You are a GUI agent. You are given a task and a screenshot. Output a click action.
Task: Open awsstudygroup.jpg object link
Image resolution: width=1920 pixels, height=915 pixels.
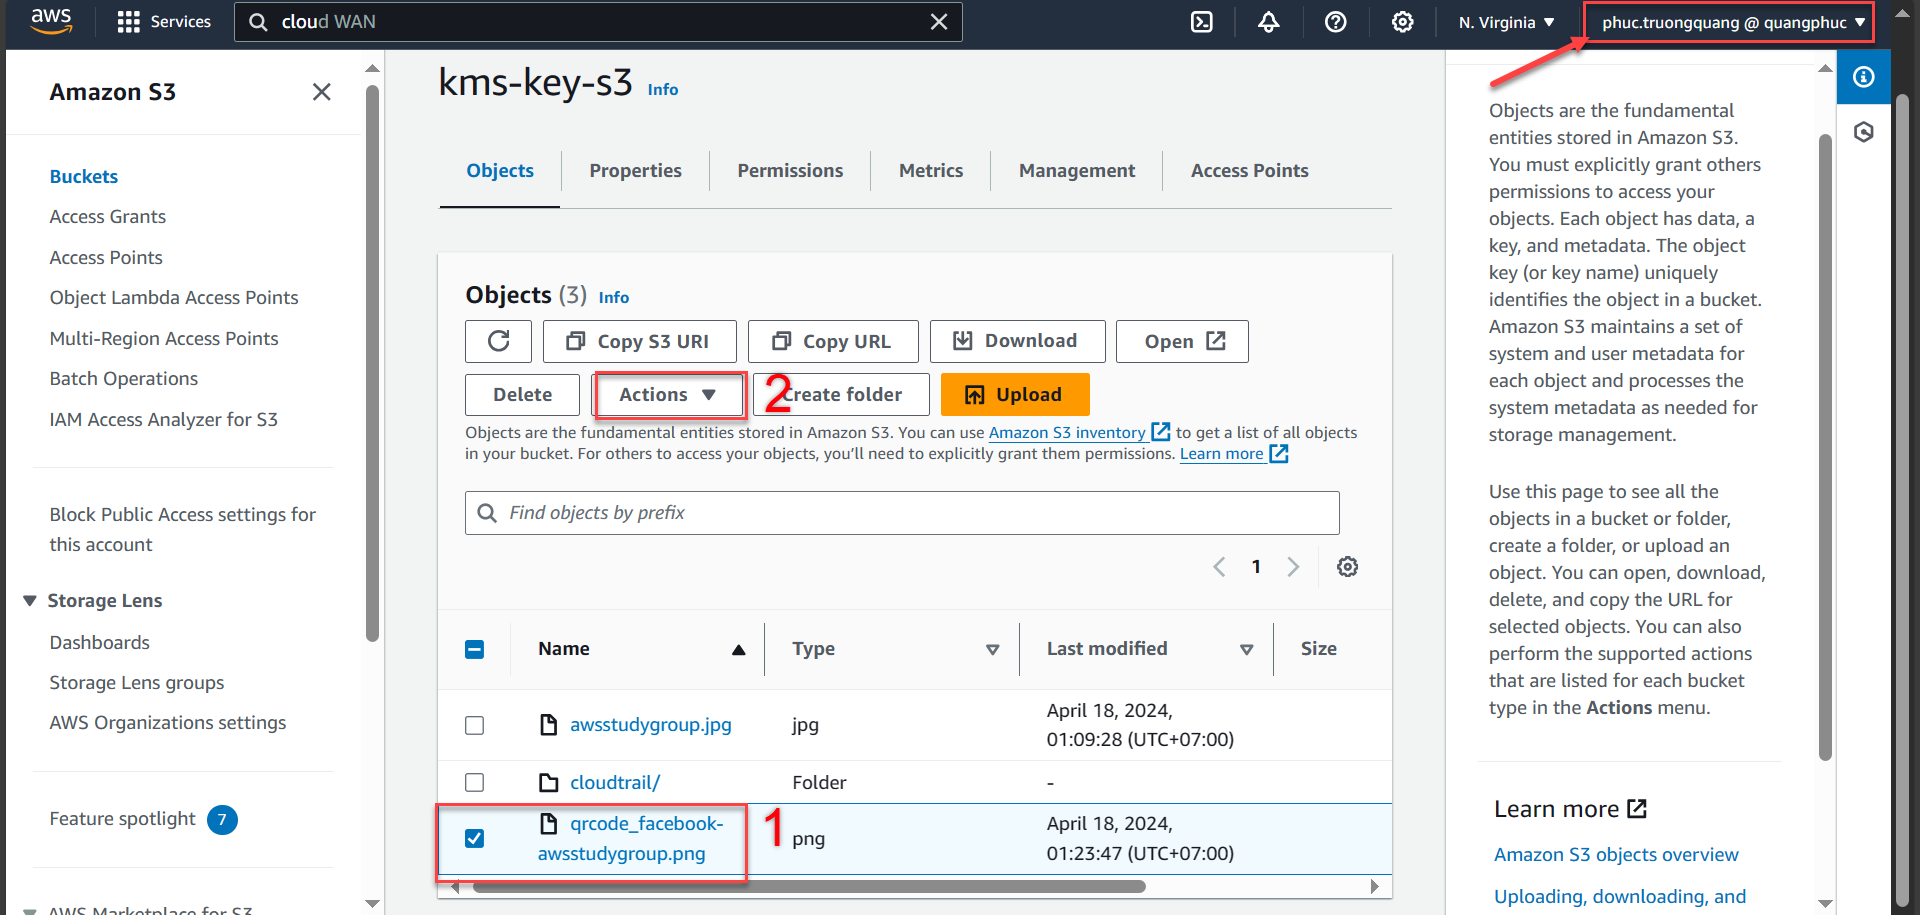coord(651,725)
